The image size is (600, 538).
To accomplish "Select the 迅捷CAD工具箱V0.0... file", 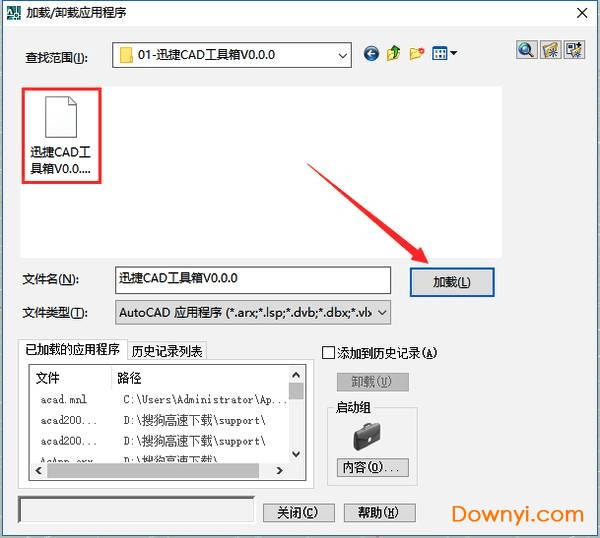I will pos(61,136).
